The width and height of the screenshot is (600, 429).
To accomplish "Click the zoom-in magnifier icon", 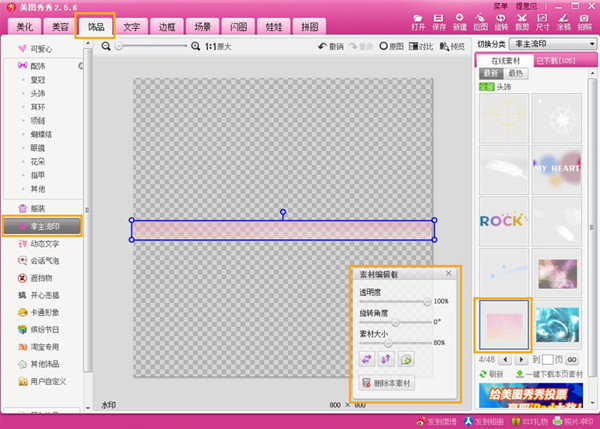I will click(195, 46).
